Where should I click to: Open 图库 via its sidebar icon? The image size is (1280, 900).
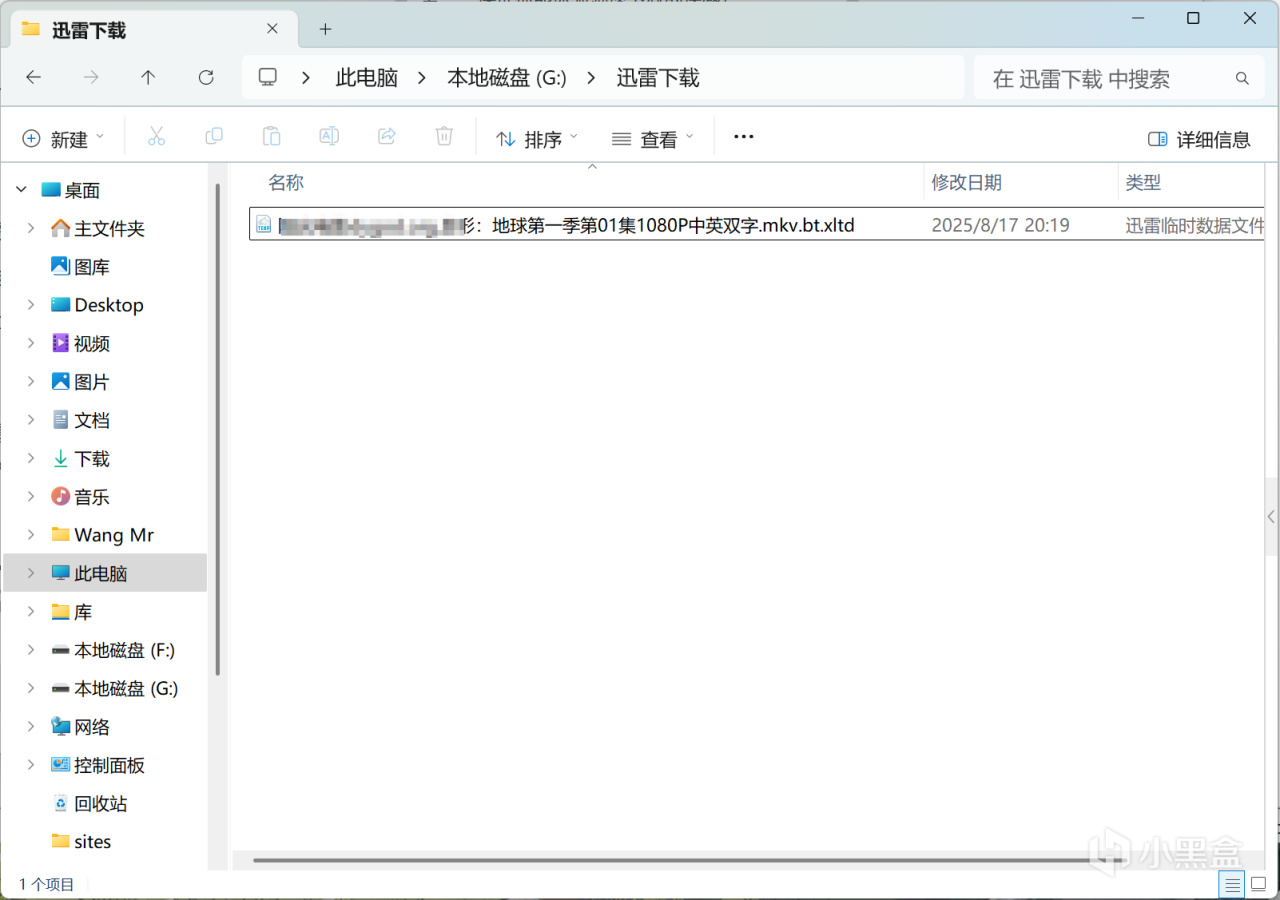[x=60, y=267]
